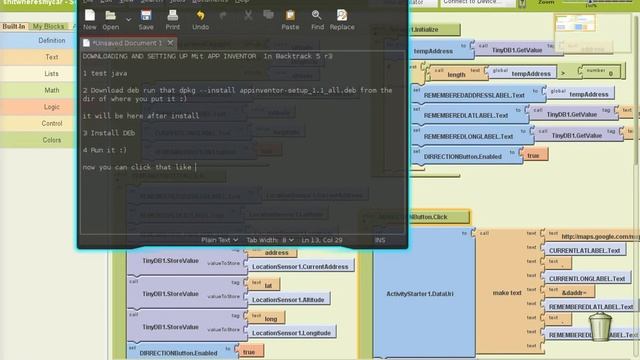Viewport: 640px width, 360px height.
Task: Click the global tempAddress block inside length
Action: point(522,73)
